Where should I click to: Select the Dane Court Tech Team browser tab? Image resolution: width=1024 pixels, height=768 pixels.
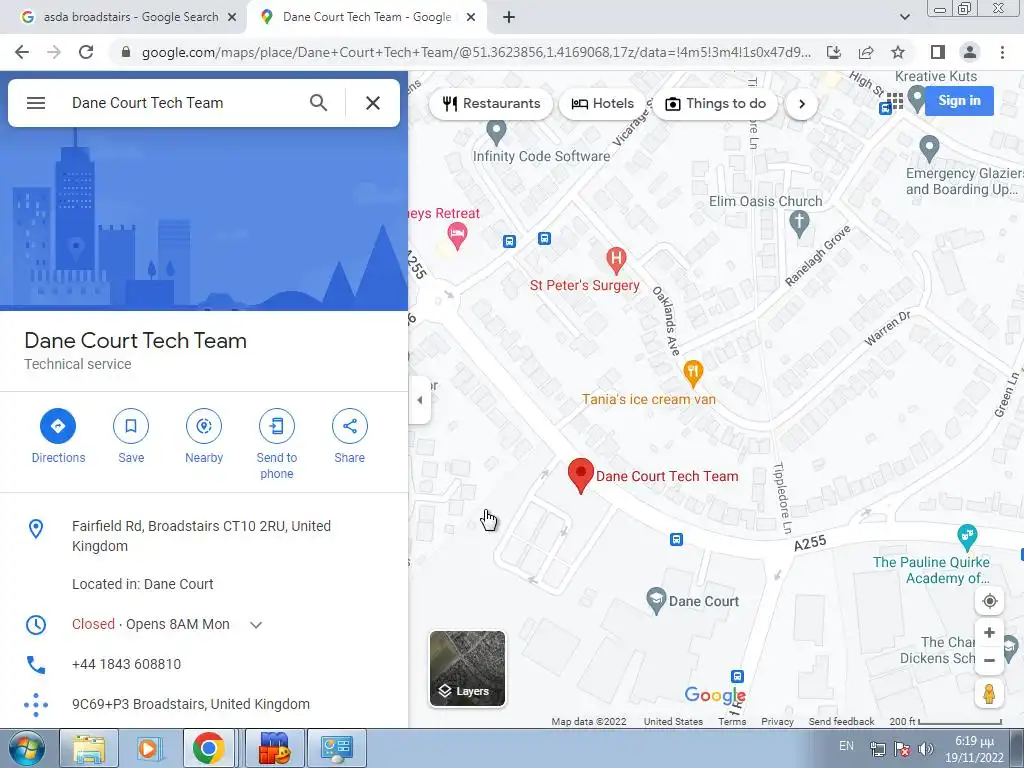coord(366,17)
